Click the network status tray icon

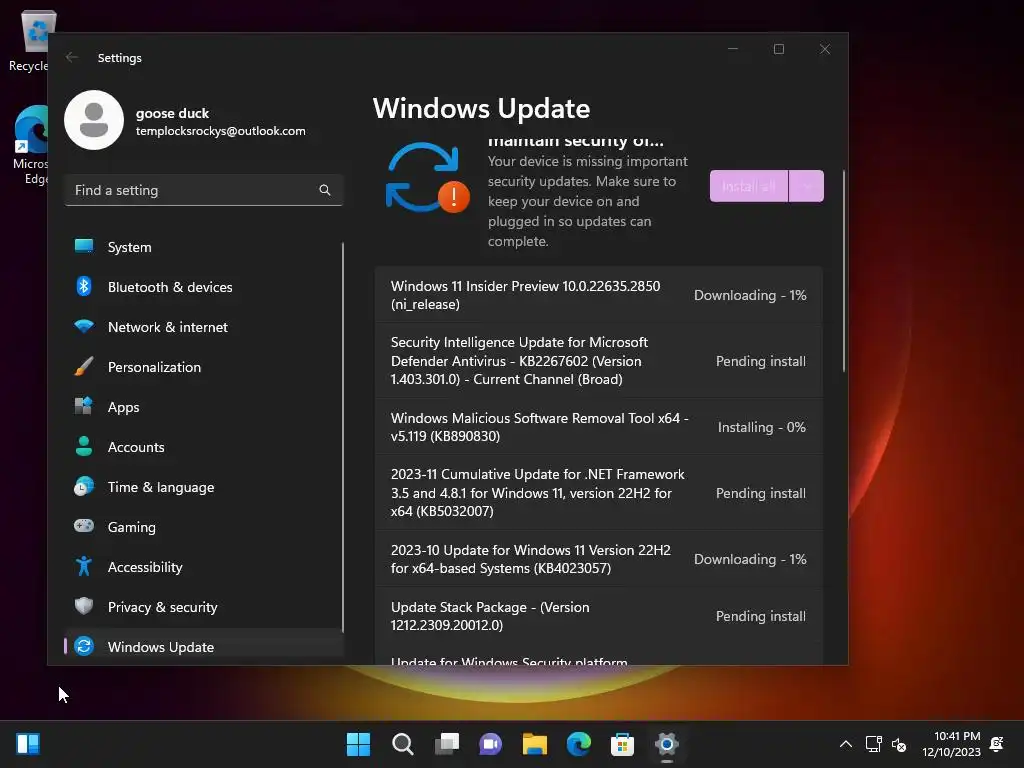(x=873, y=744)
